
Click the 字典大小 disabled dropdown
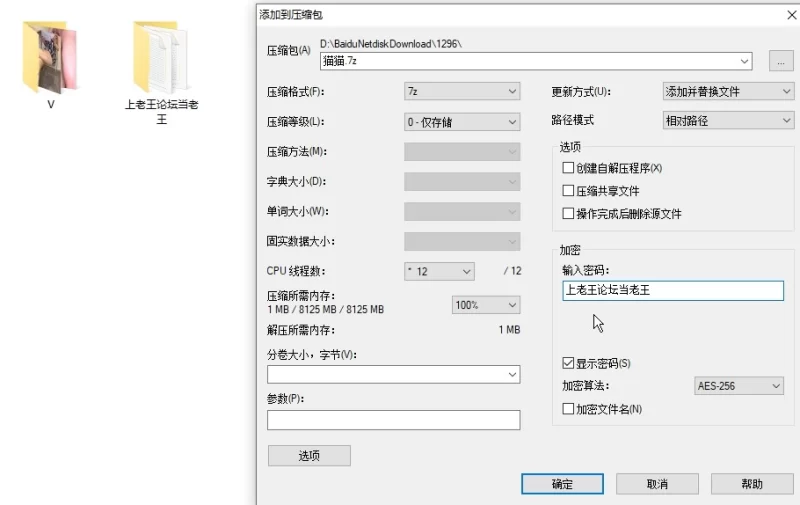click(x=462, y=182)
